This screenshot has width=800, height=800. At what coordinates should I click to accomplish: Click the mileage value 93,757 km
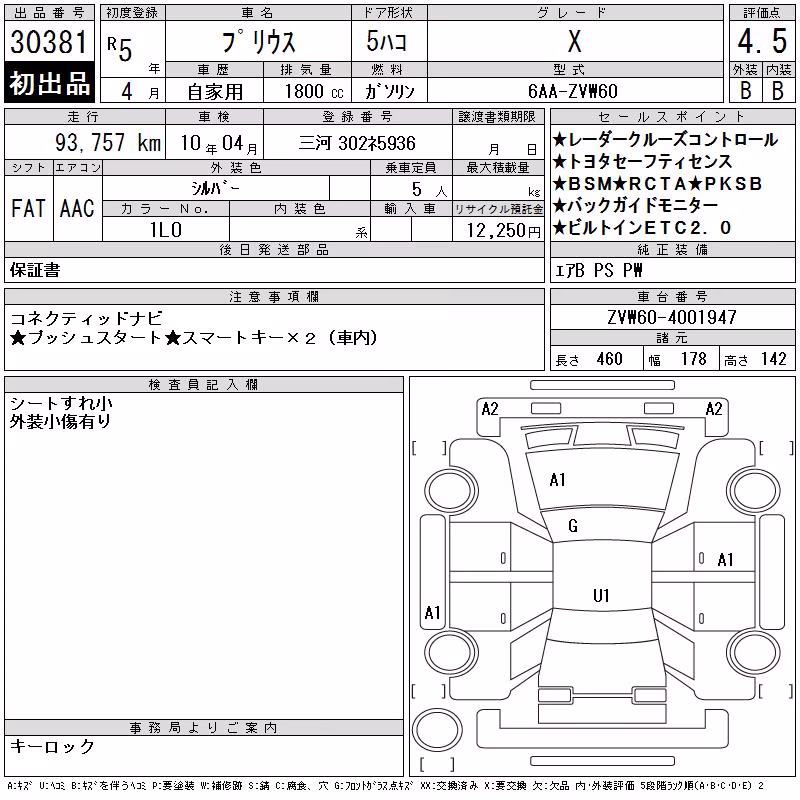pos(108,142)
